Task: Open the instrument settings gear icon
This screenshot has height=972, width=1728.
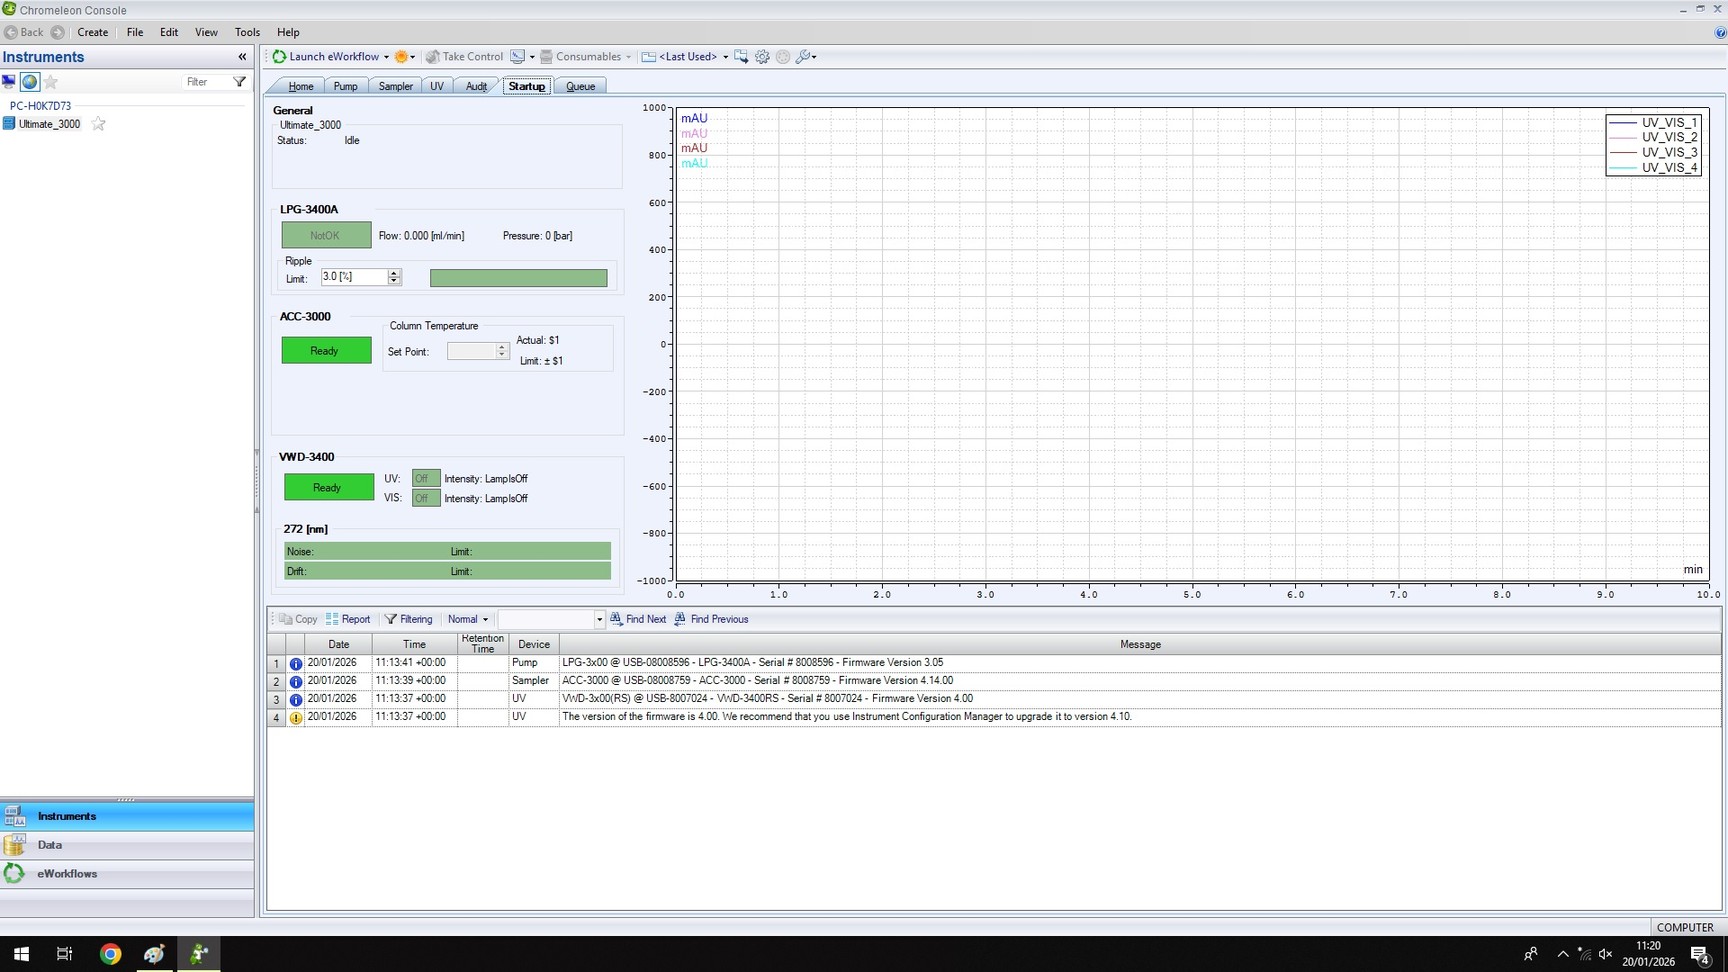Action: (x=762, y=57)
